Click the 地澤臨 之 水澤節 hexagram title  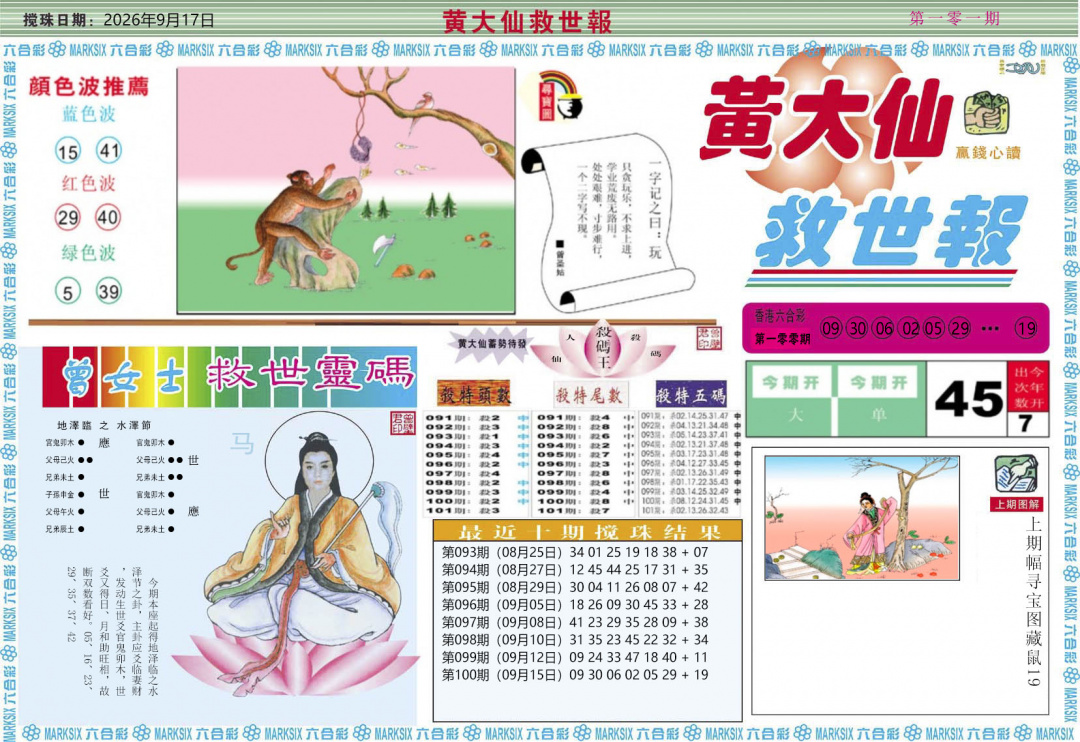pyautogui.click(x=104, y=425)
